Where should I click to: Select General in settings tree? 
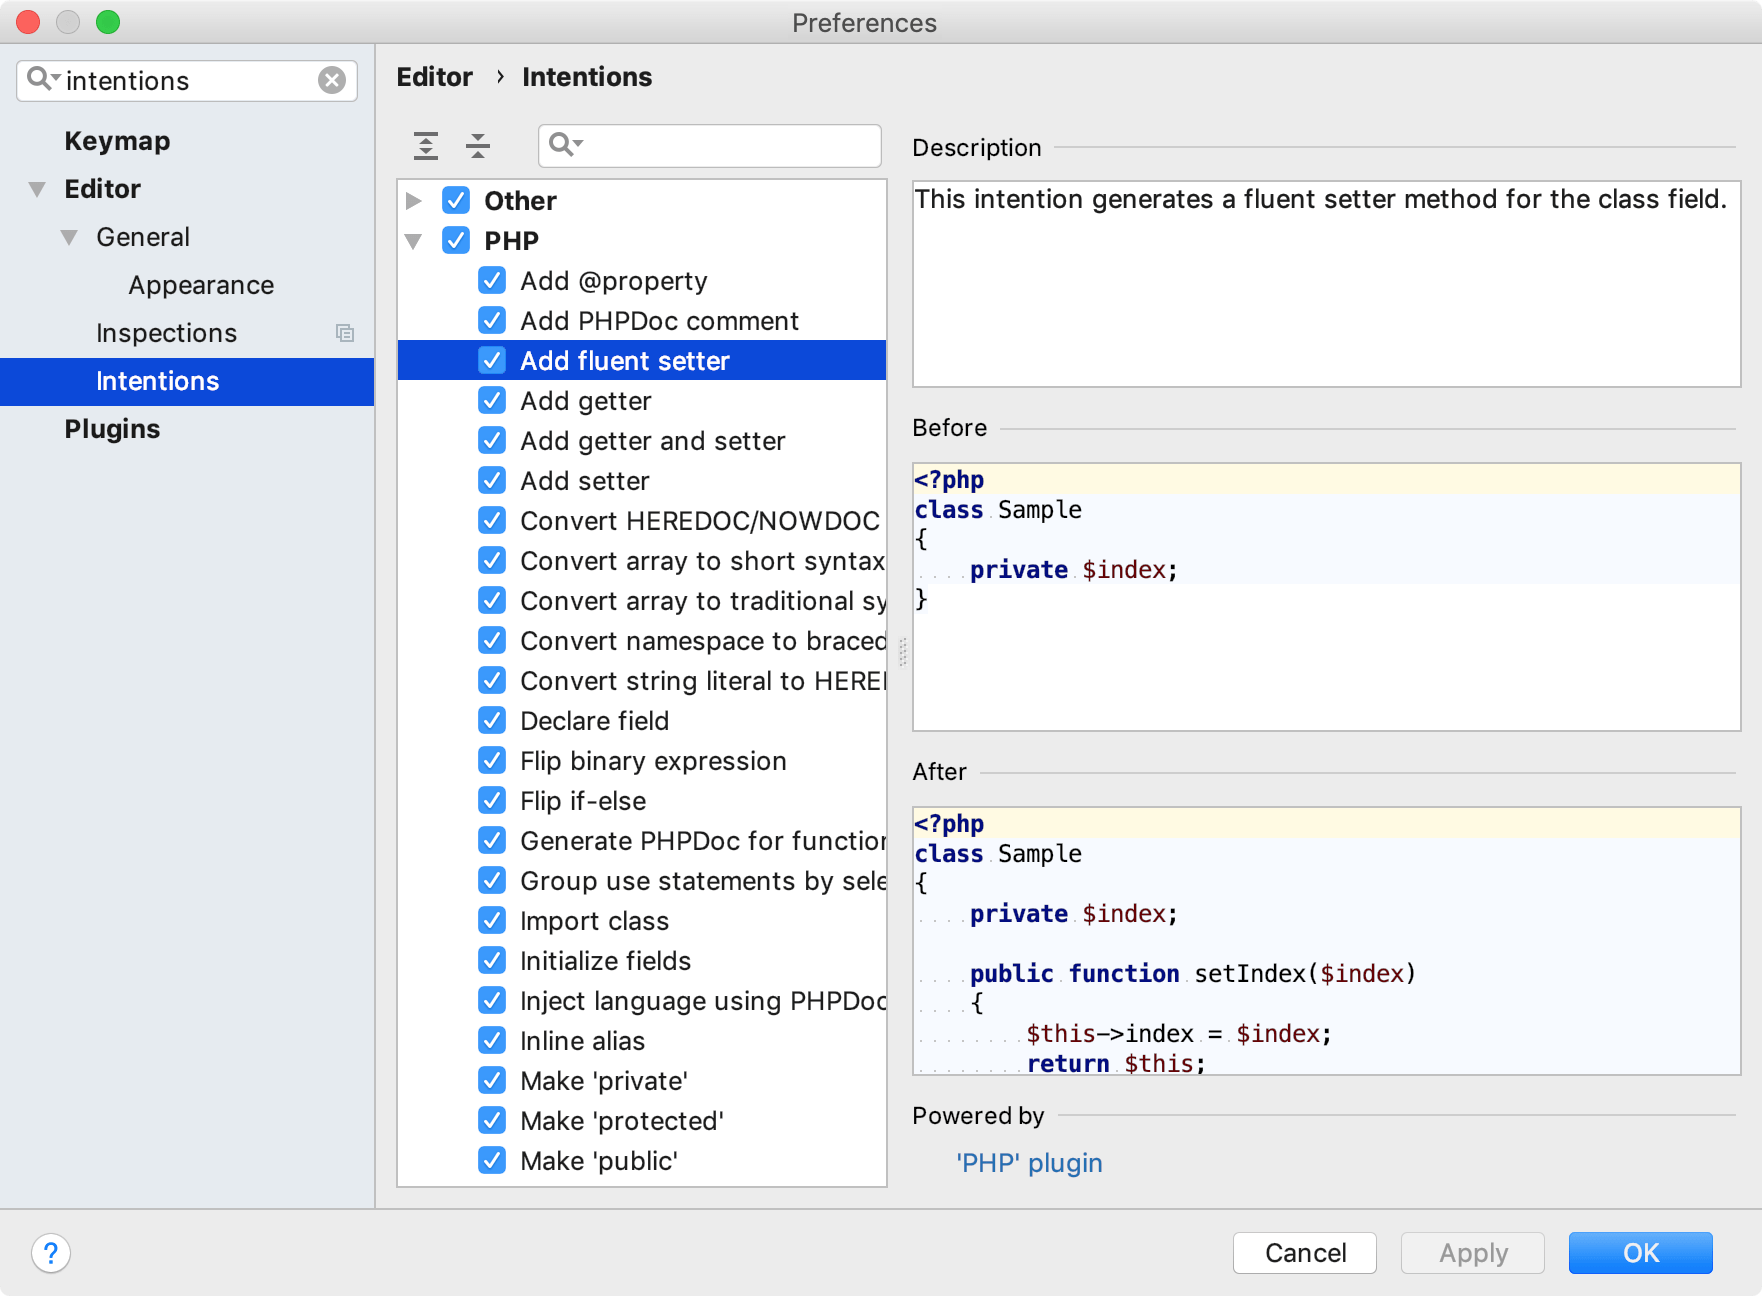pyautogui.click(x=143, y=237)
